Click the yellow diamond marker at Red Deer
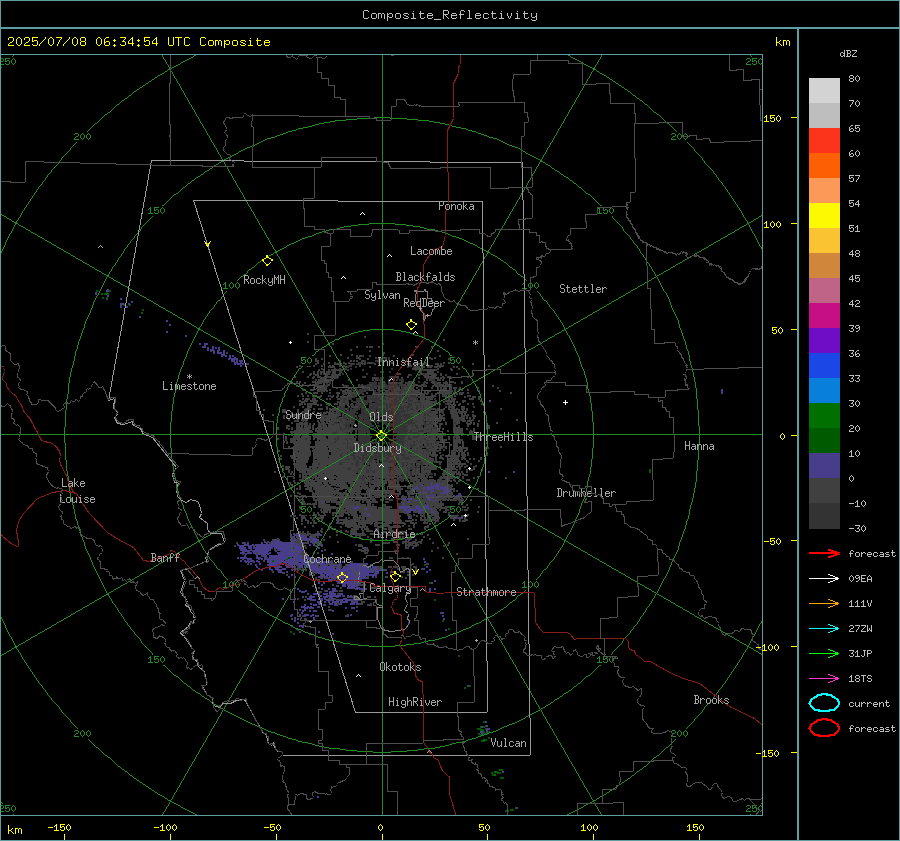 (411, 325)
